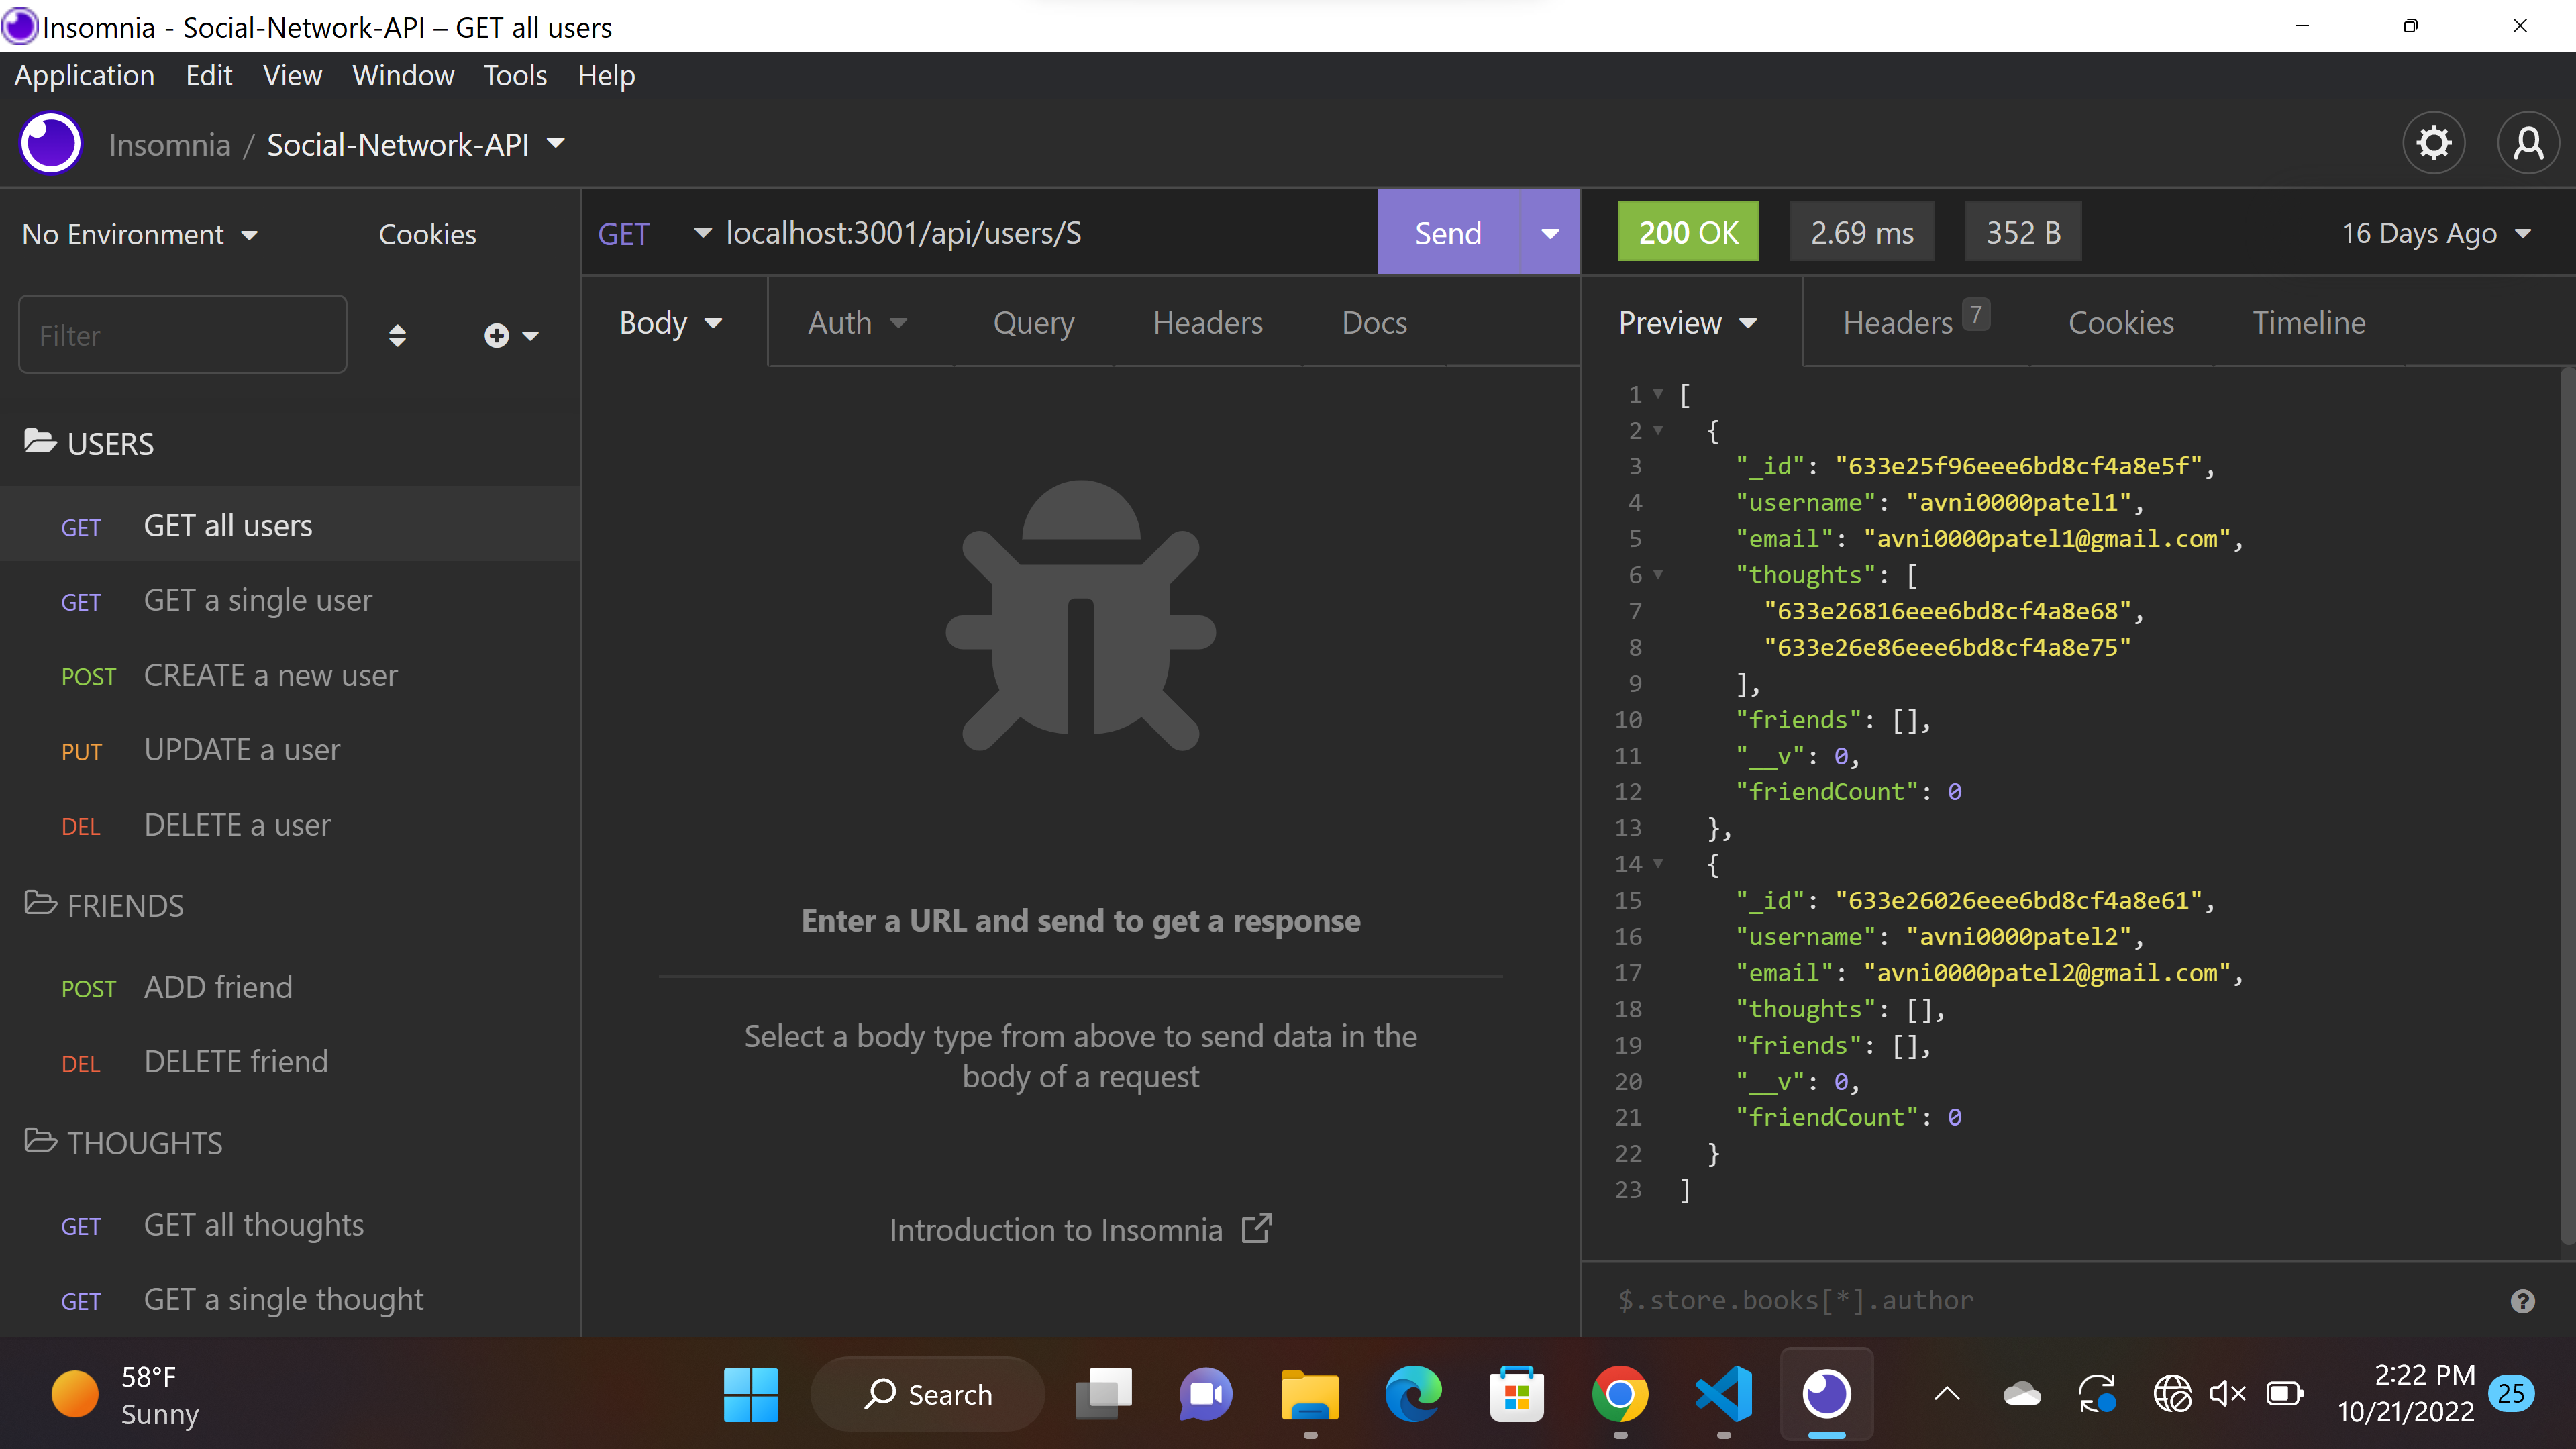Select the CREATE a new user request
Screen dimensions: 2576x1449
(290, 675)
